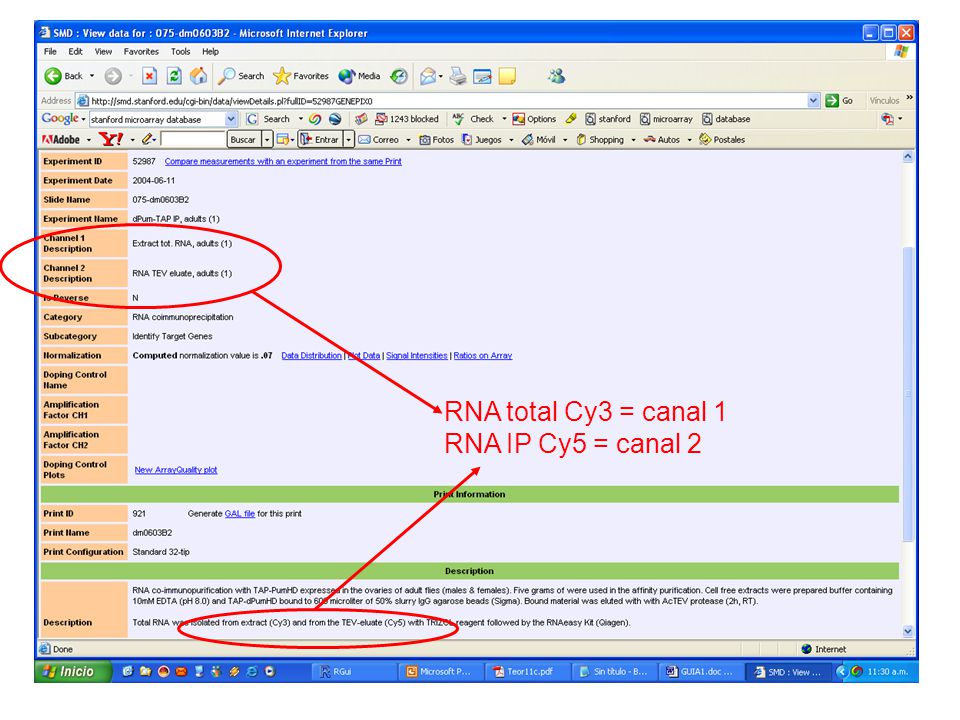
Task: Click the Yahoo Buscar search button
Action: click(x=243, y=140)
